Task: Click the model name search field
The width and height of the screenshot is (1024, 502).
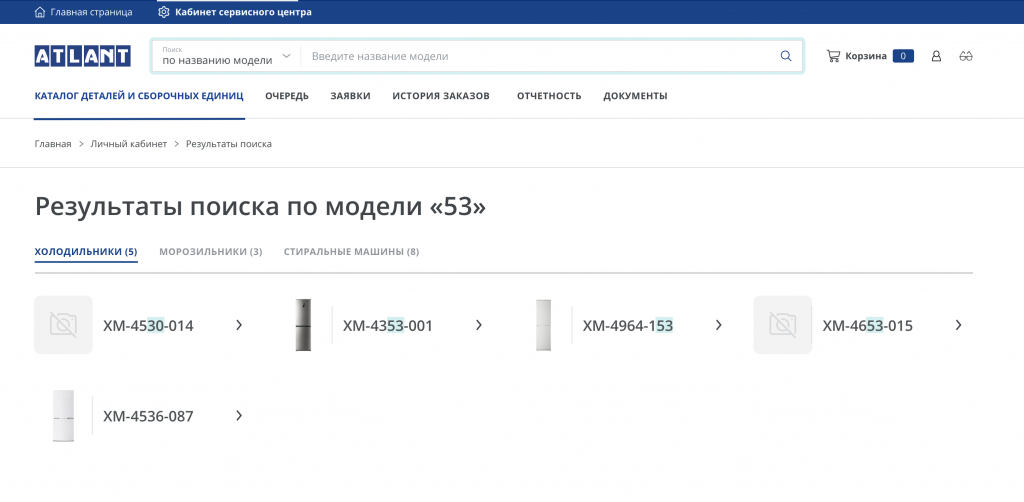Action: [x=540, y=56]
